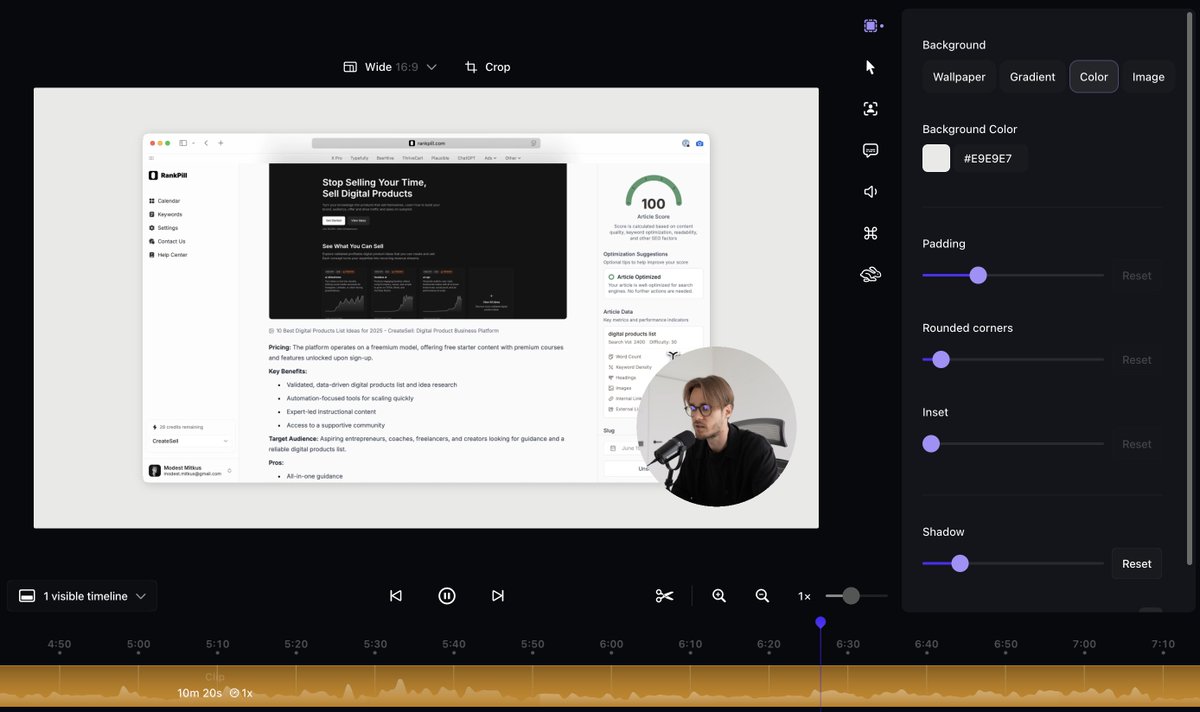Pause the video playback
Screen dimensions: 1200x712
(x=447, y=596)
